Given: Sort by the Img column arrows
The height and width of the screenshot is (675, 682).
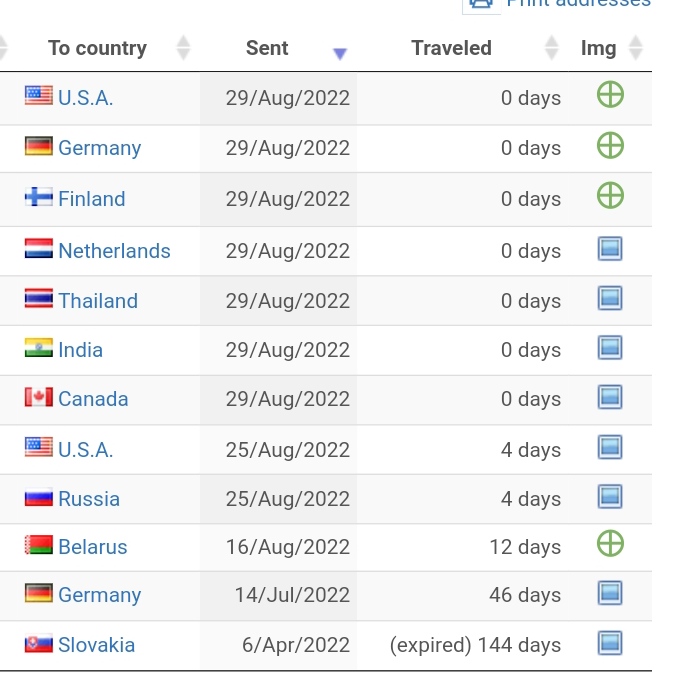Looking at the screenshot, I should 635,47.
